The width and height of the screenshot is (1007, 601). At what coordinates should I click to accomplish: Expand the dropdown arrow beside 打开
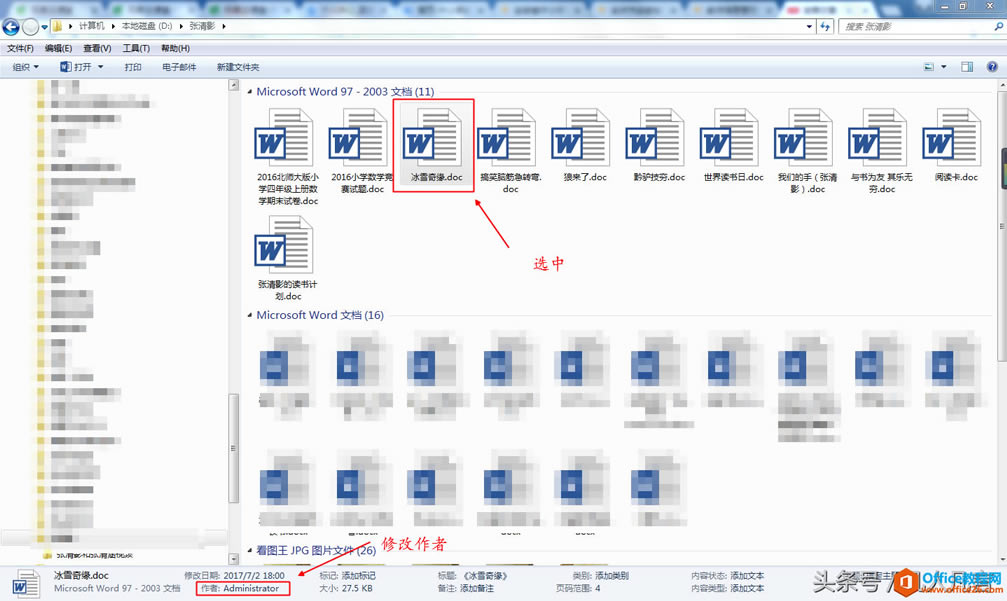tap(101, 67)
